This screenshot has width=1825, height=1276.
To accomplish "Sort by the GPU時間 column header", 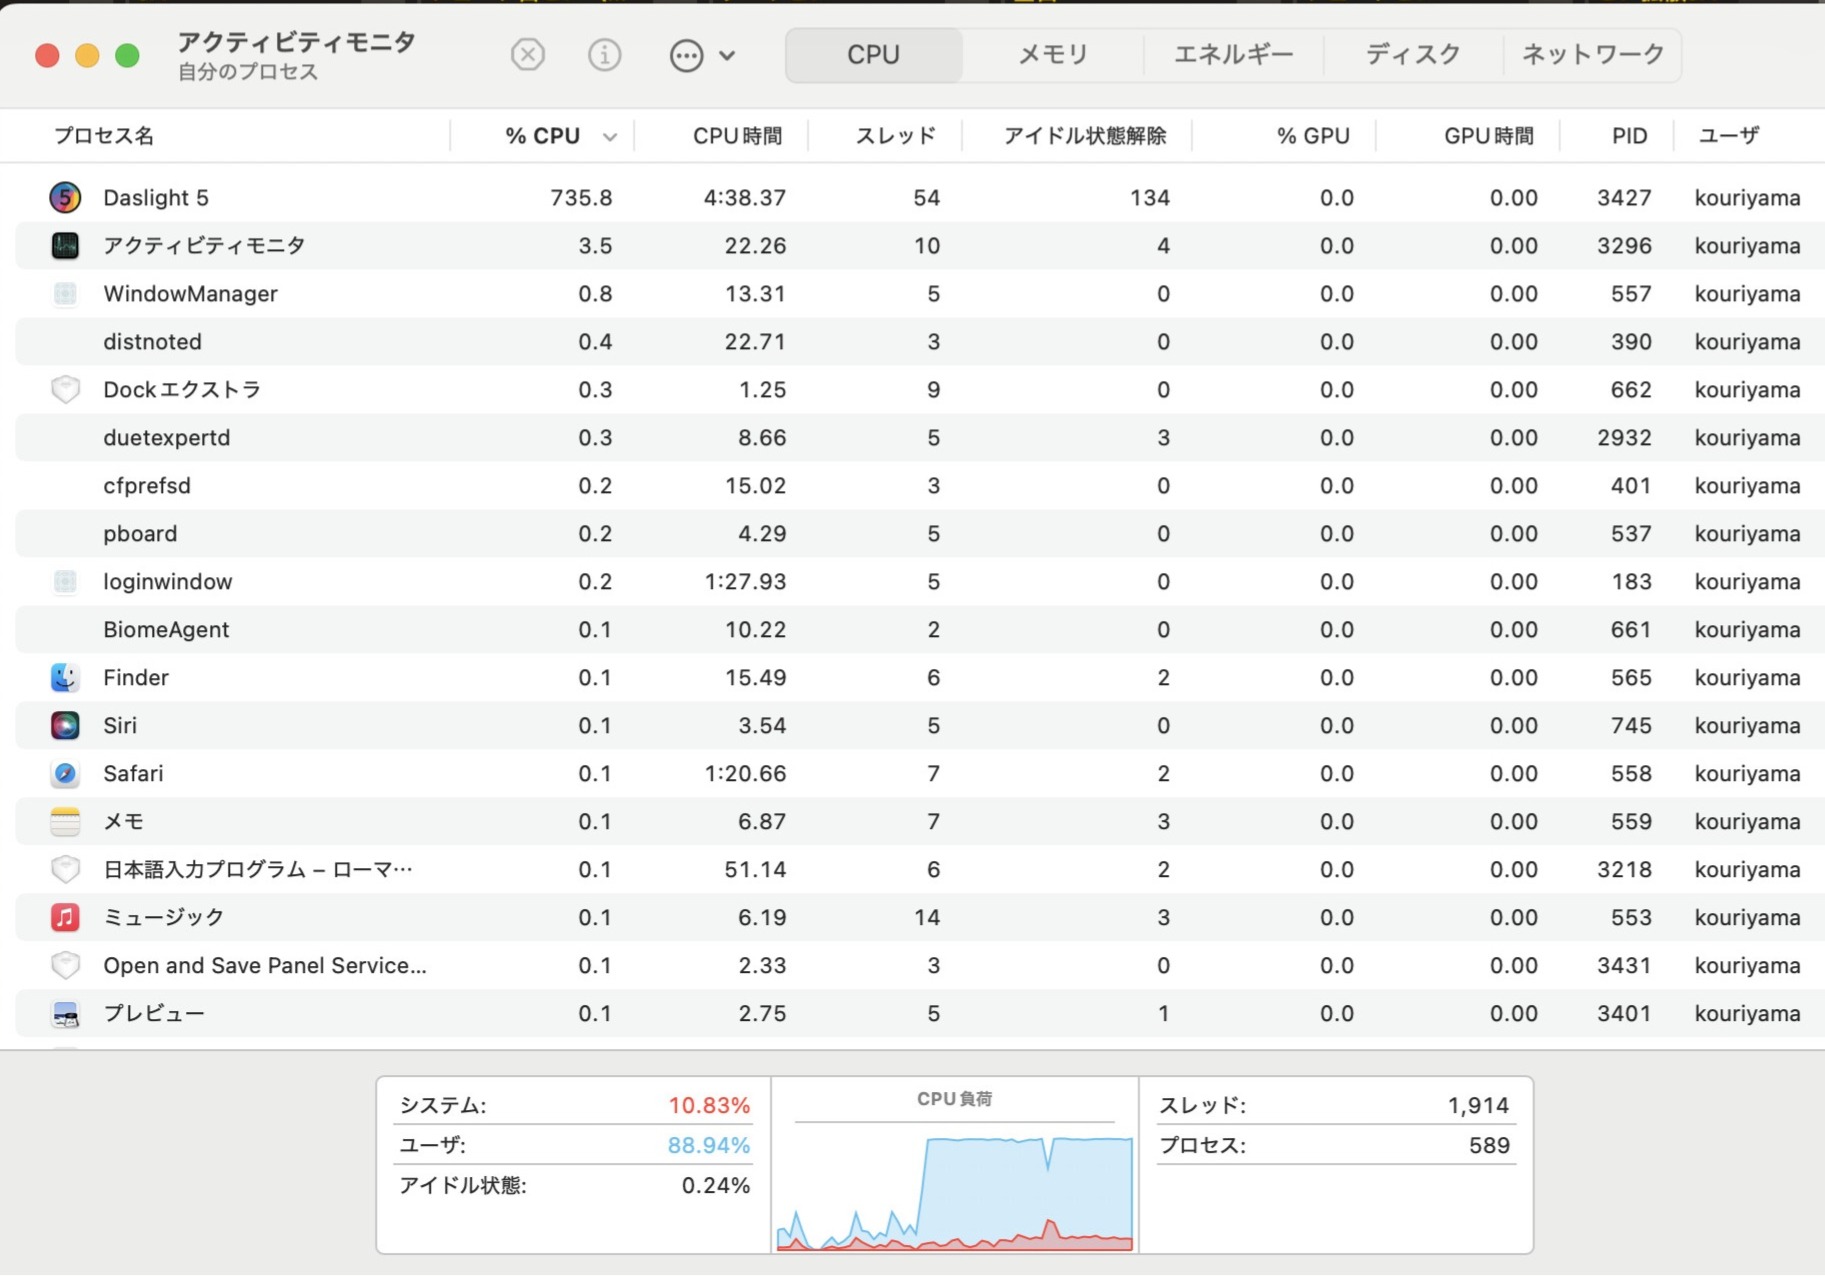I will coord(1489,136).
